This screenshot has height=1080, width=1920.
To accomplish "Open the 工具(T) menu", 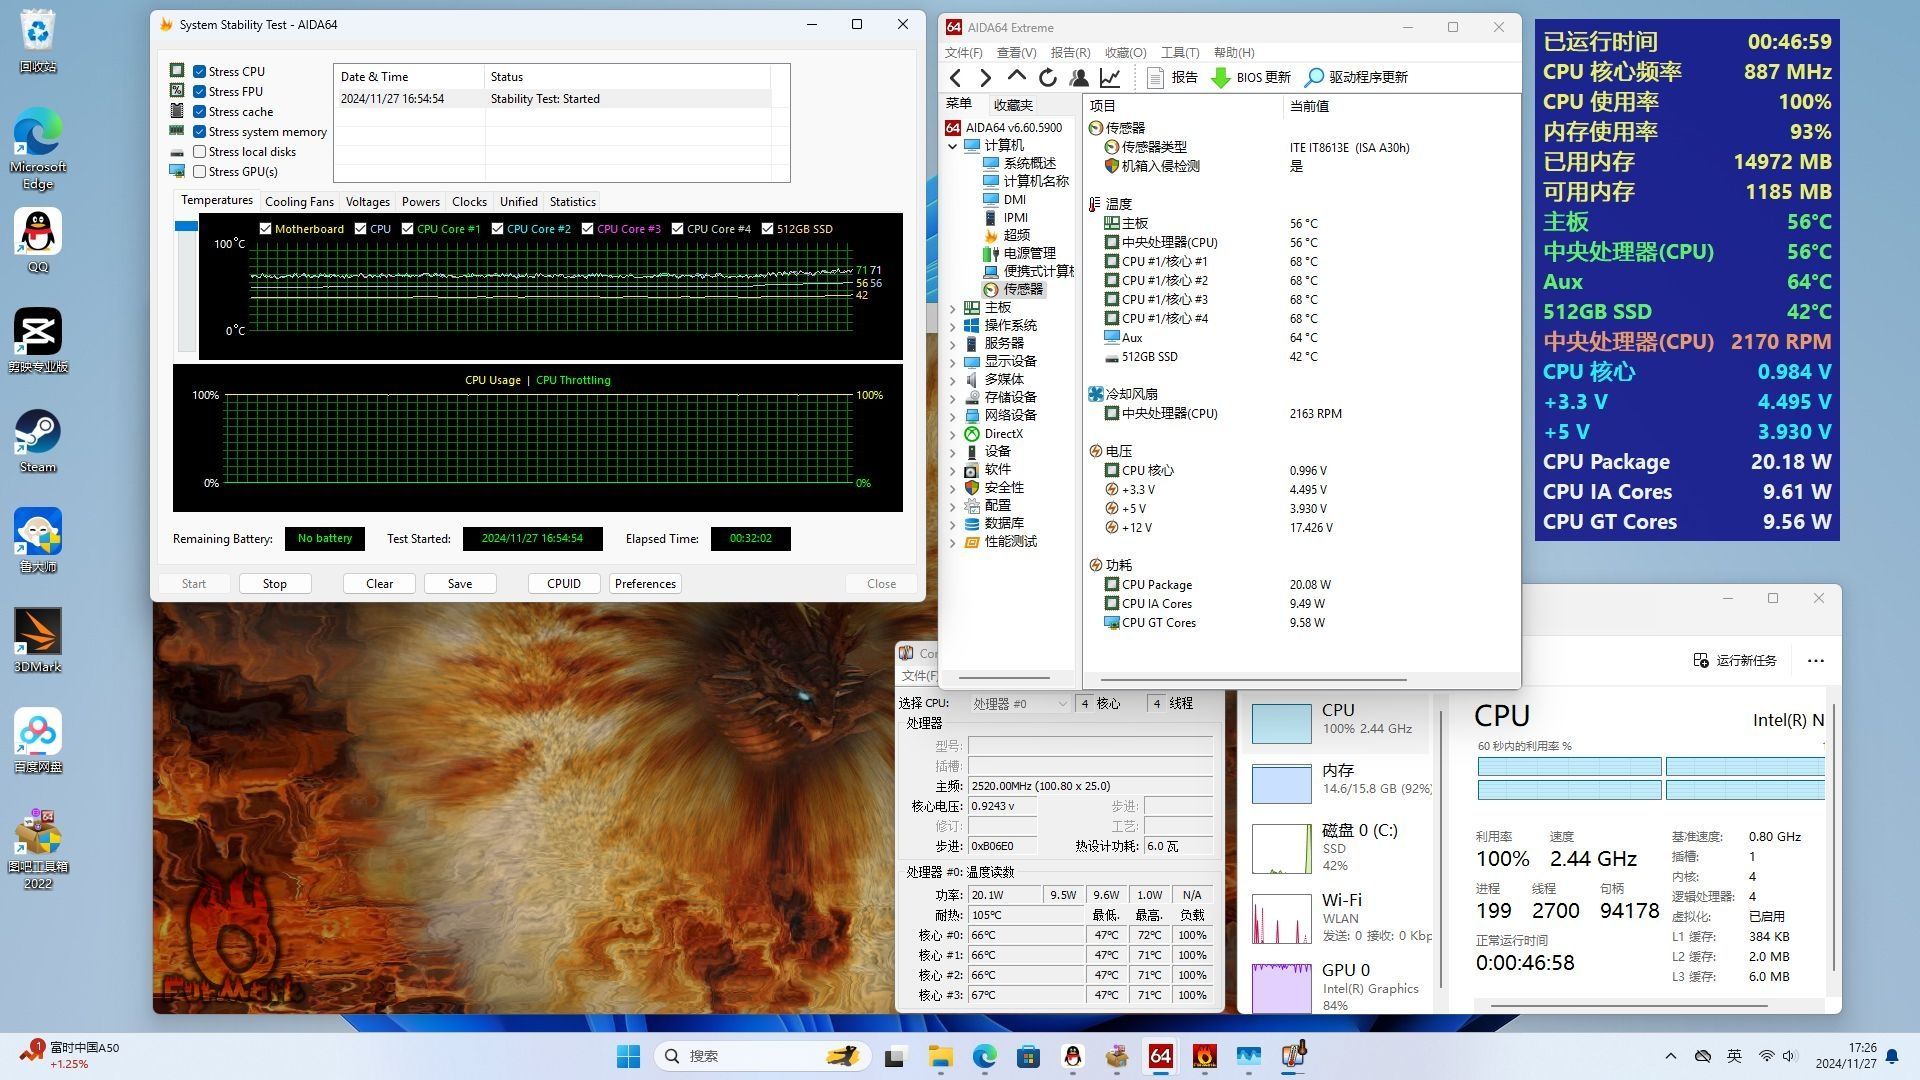I will [1179, 52].
